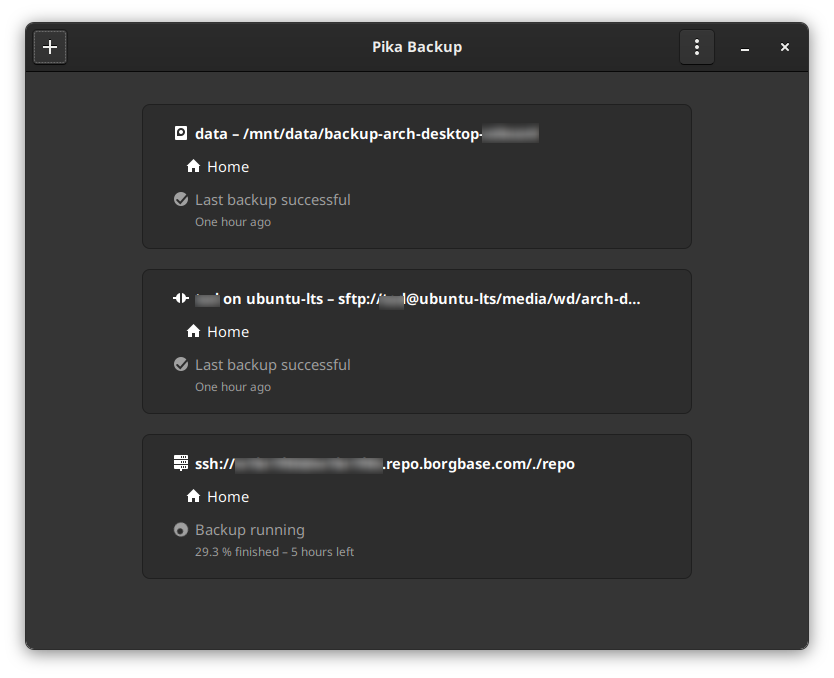834x678 pixels.
Task: Click the running backup progress indicator icon
Action: point(181,530)
